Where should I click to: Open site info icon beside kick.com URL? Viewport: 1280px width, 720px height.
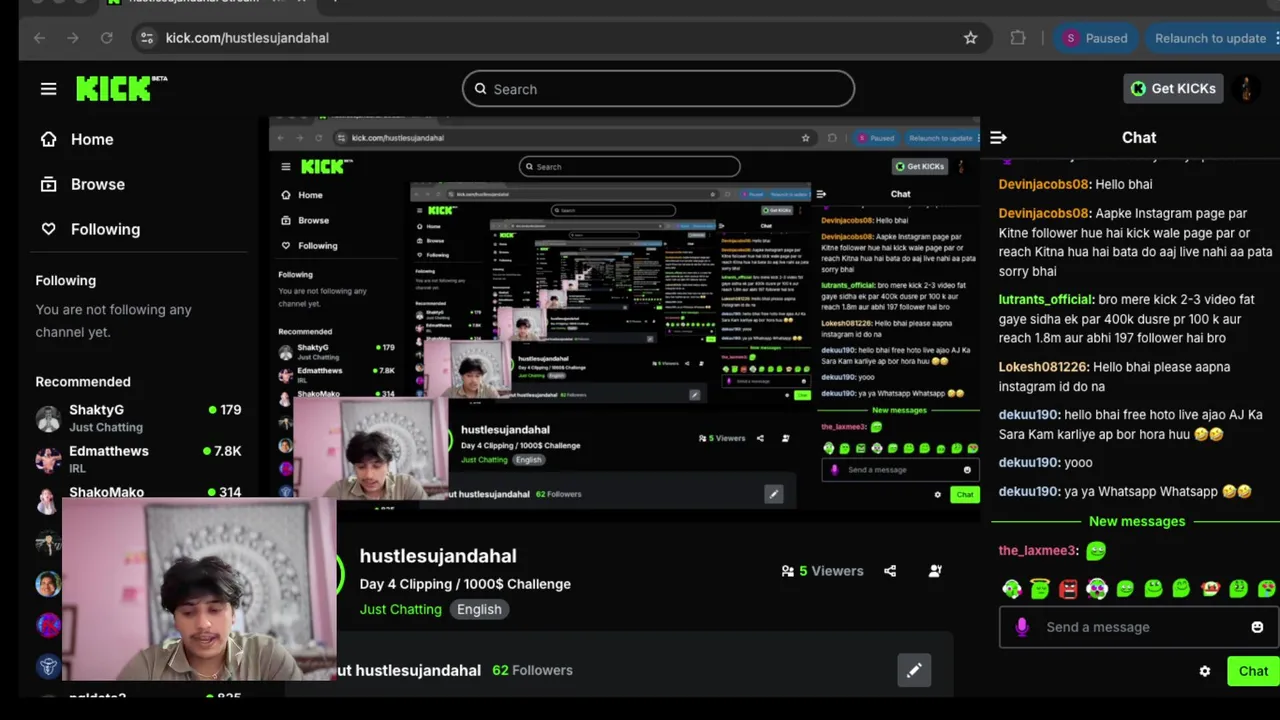(x=147, y=38)
